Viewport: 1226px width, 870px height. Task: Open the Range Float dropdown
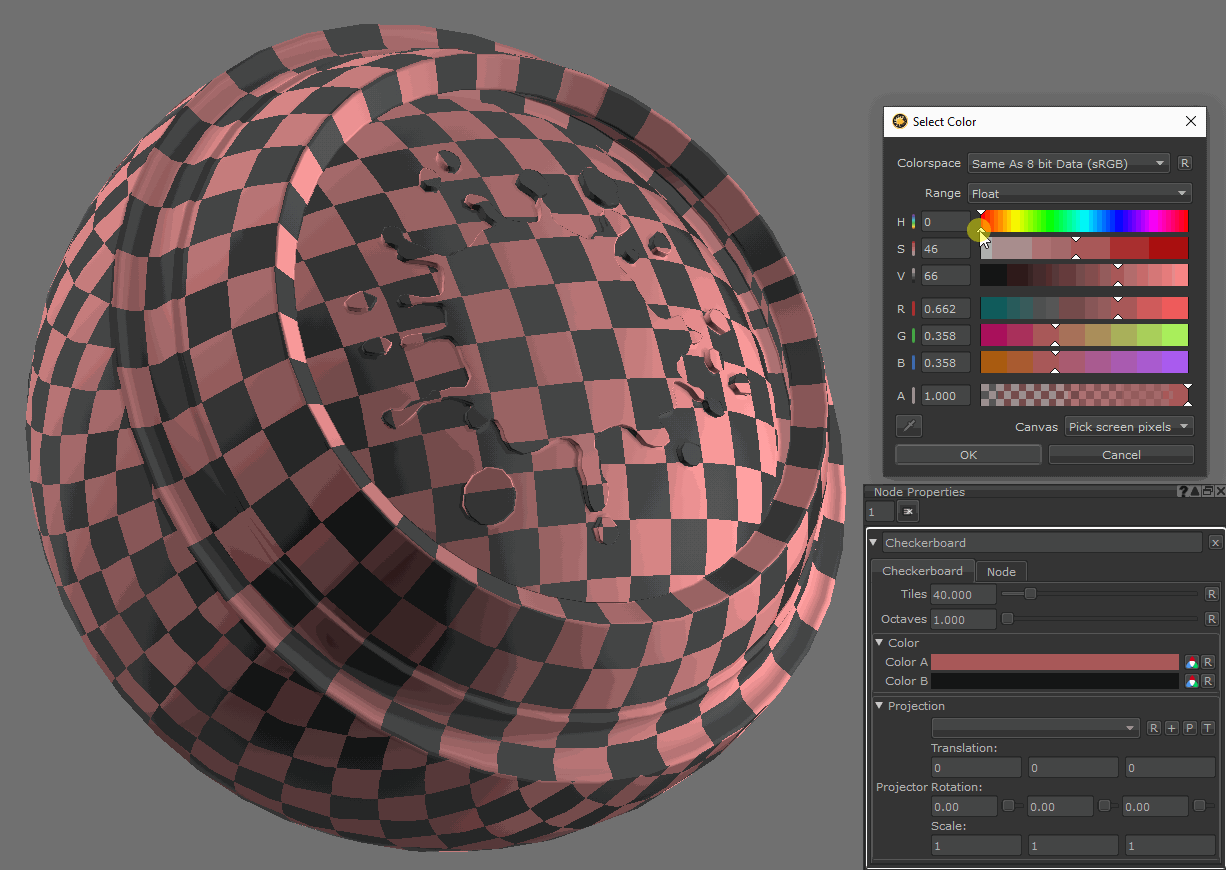pyautogui.click(x=1079, y=193)
